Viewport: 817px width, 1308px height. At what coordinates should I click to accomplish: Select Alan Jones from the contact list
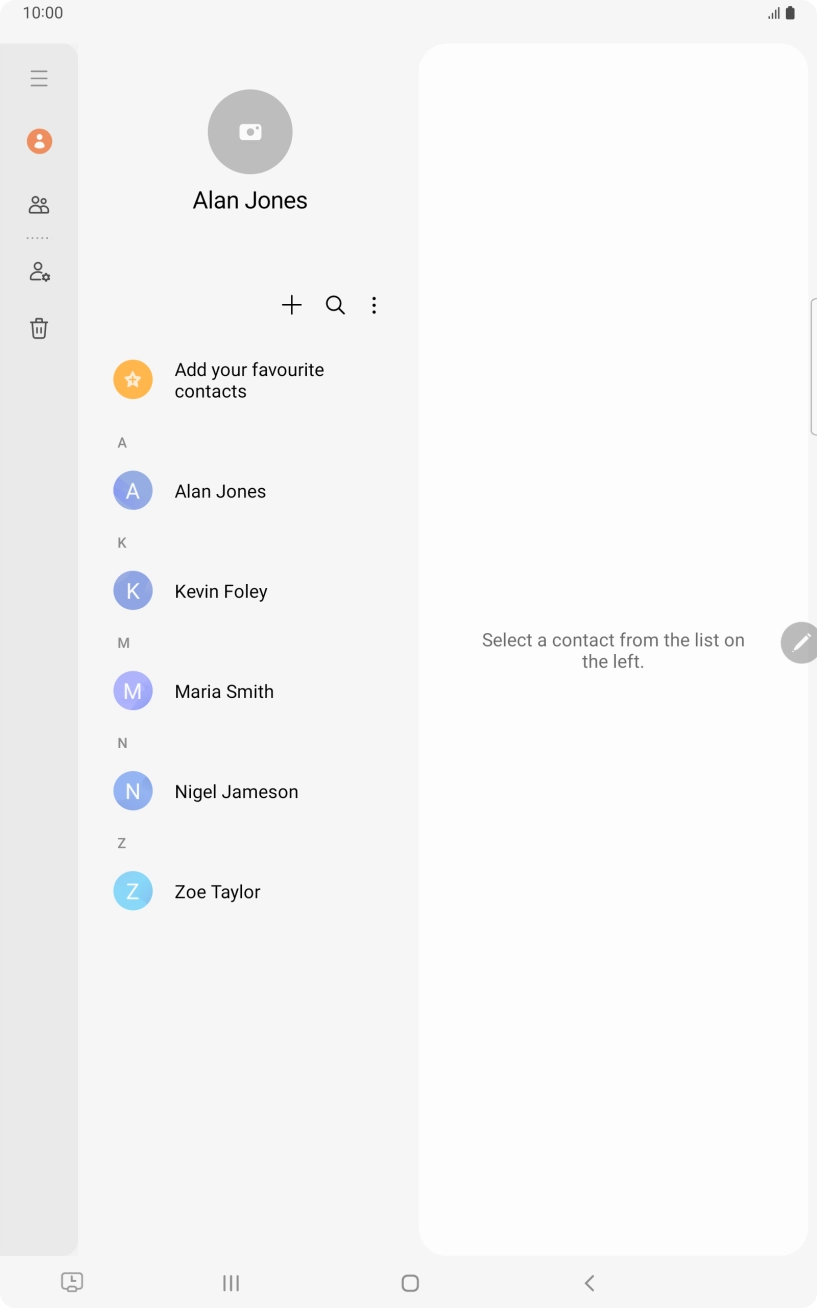220,490
